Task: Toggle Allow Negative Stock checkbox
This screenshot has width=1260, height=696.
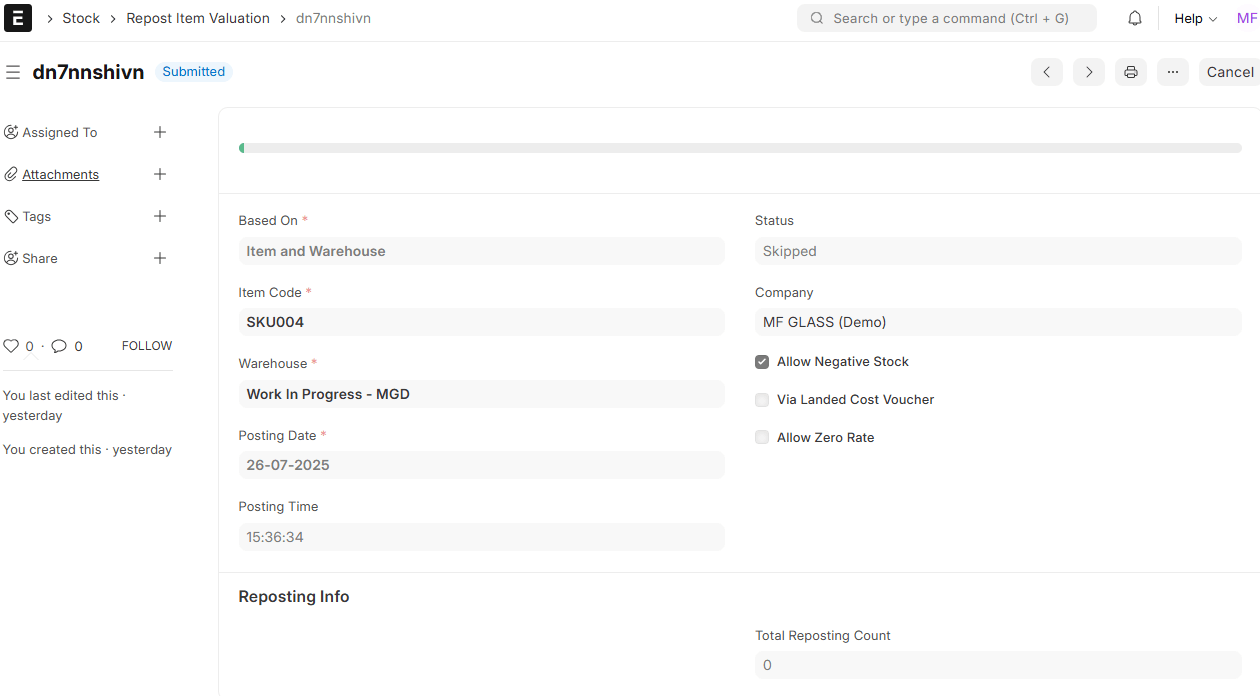Action: (x=762, y=362)
